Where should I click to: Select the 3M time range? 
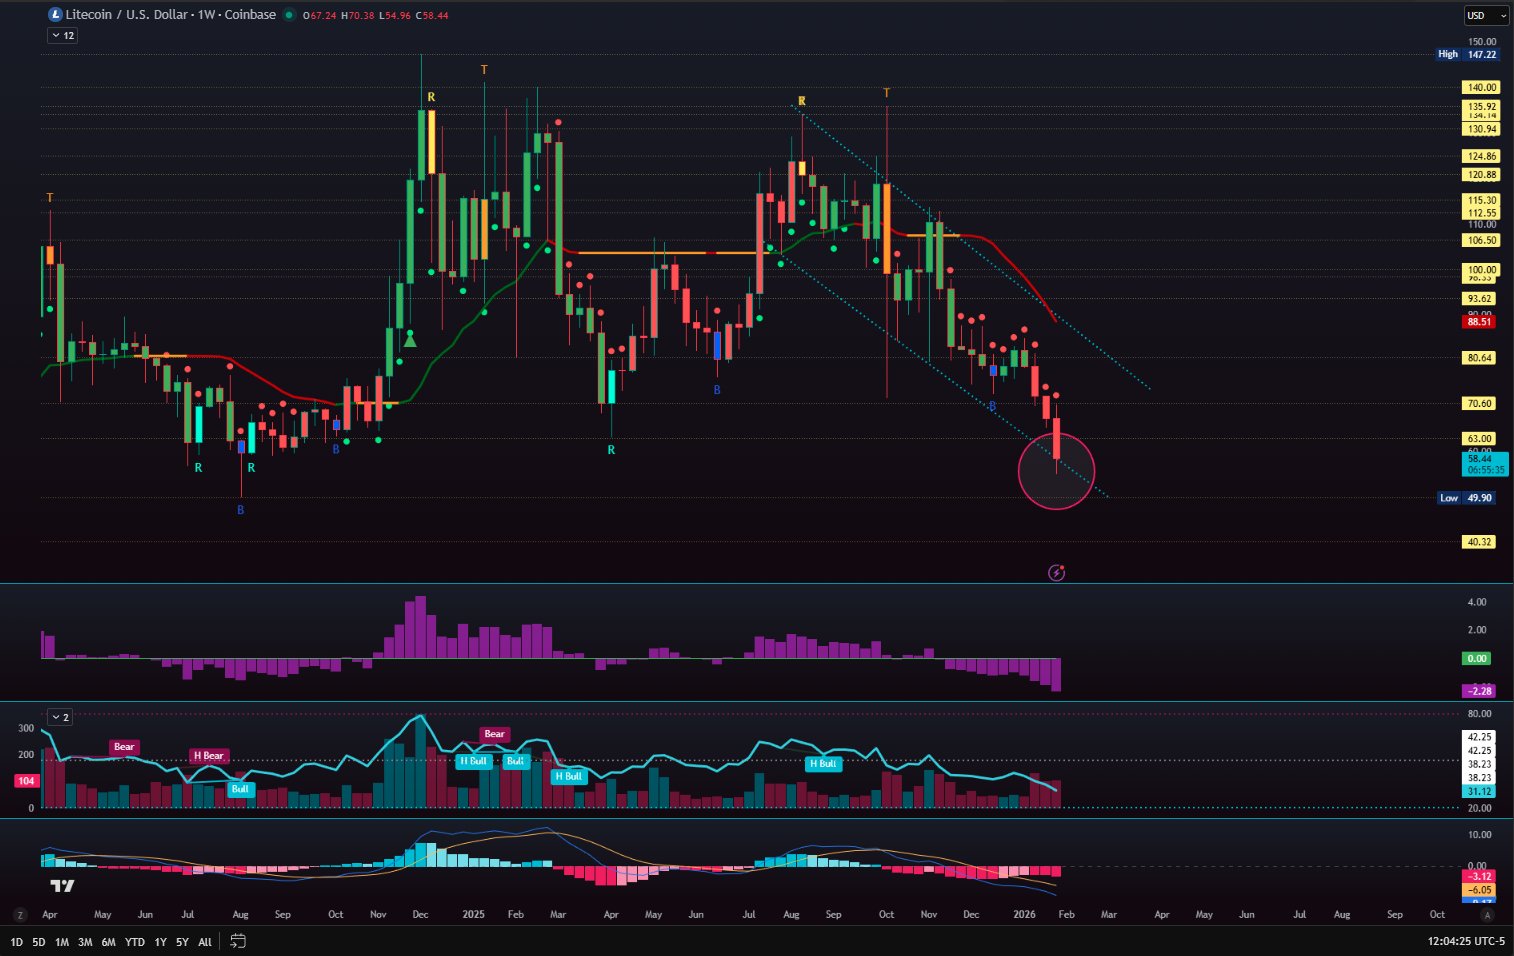[85, 942]
